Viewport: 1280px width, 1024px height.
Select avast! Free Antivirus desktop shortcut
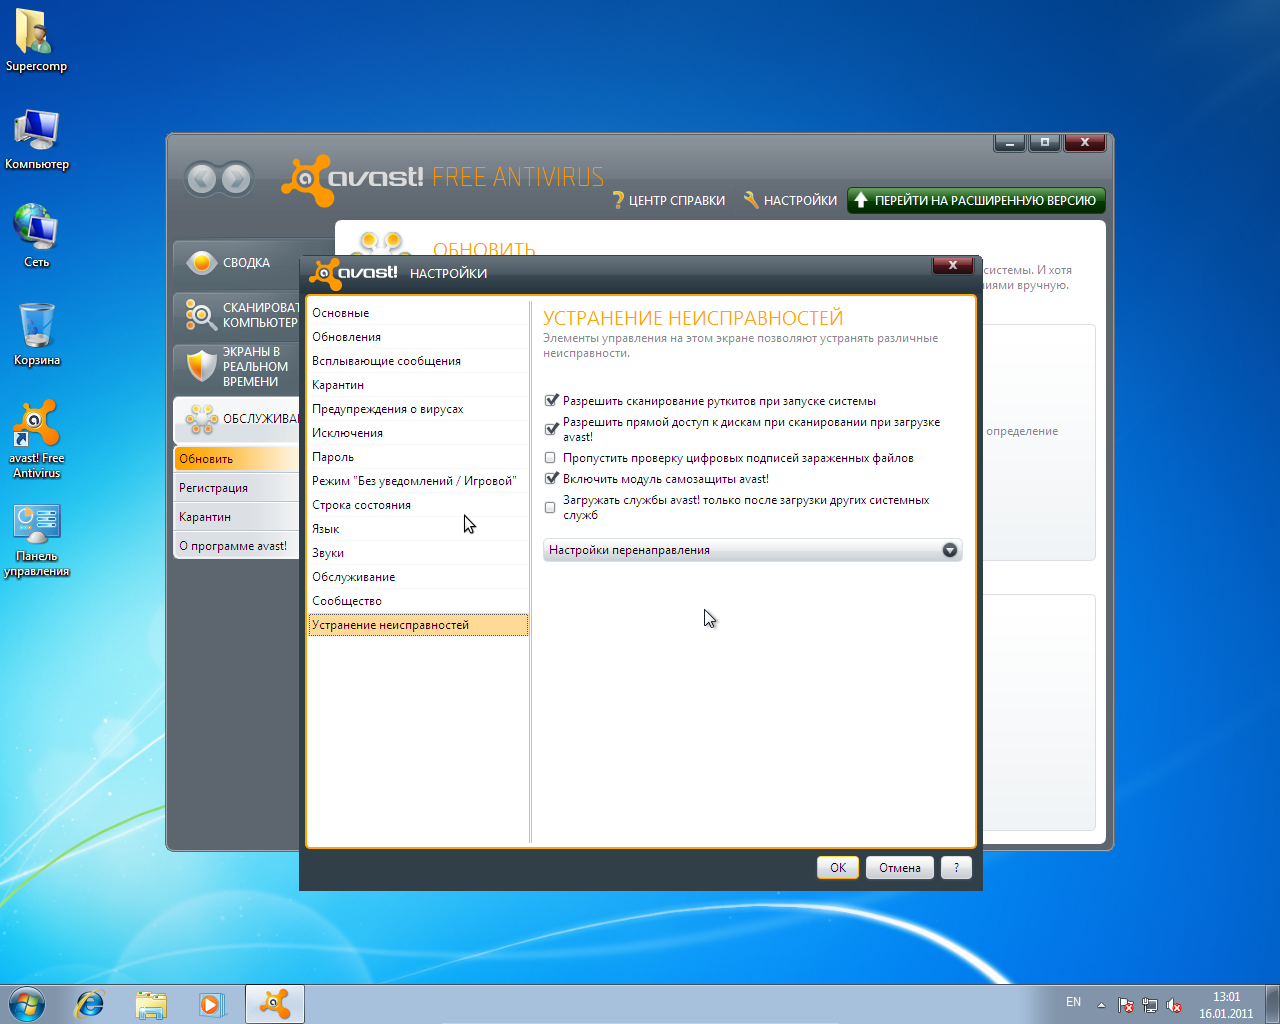tap(36, 438)
